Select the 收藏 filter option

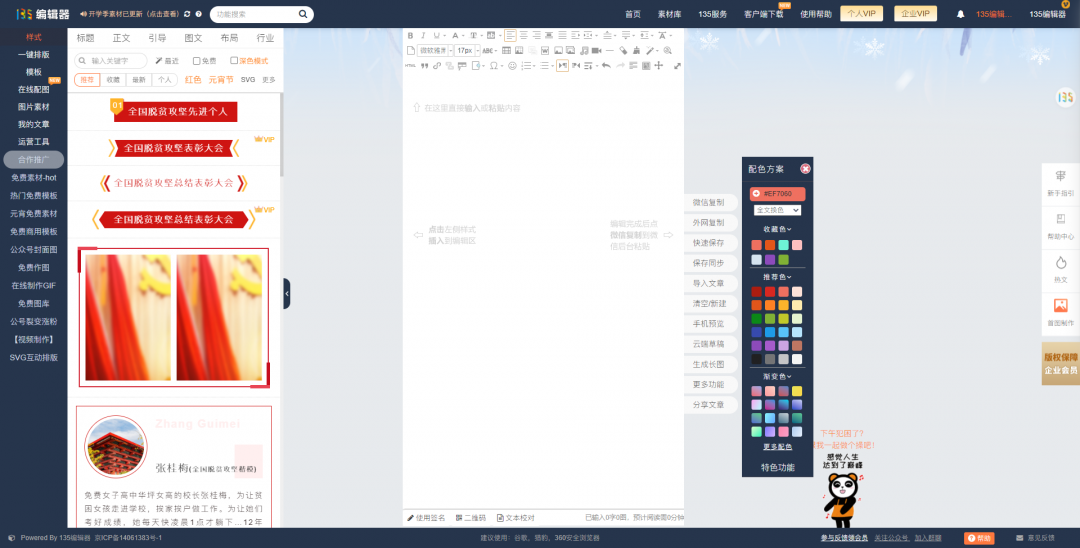[113, 80]
